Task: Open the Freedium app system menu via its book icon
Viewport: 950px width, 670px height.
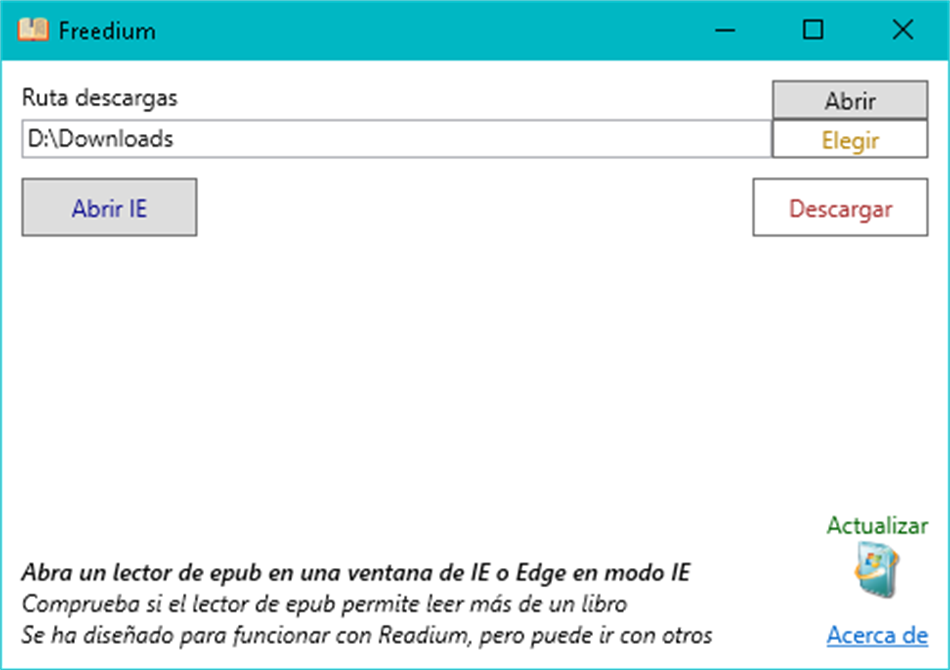Action: pos(33,30)
